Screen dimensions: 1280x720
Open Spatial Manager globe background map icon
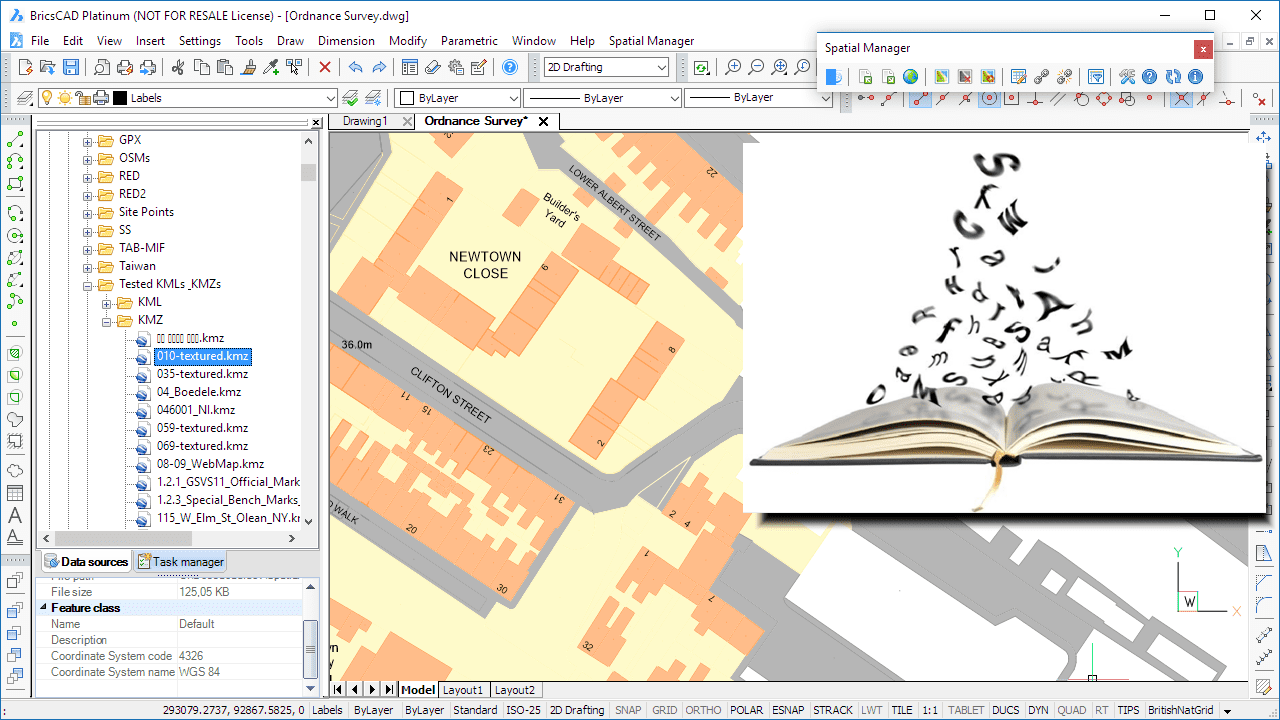click(910, 77)
